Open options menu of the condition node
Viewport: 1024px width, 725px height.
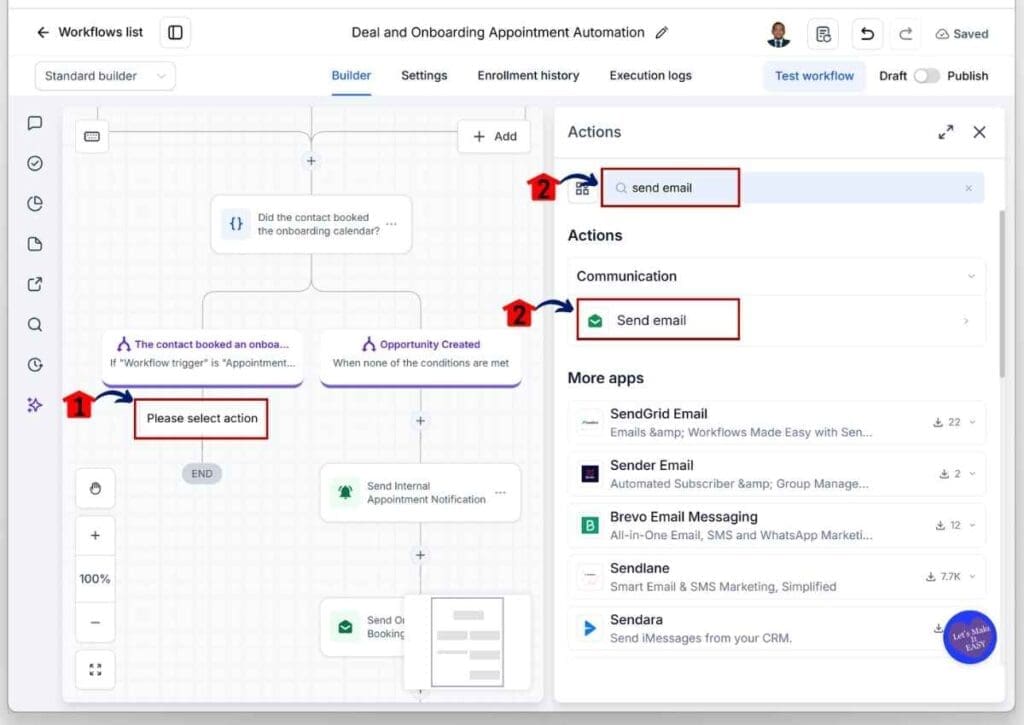(x=392, y=224)
